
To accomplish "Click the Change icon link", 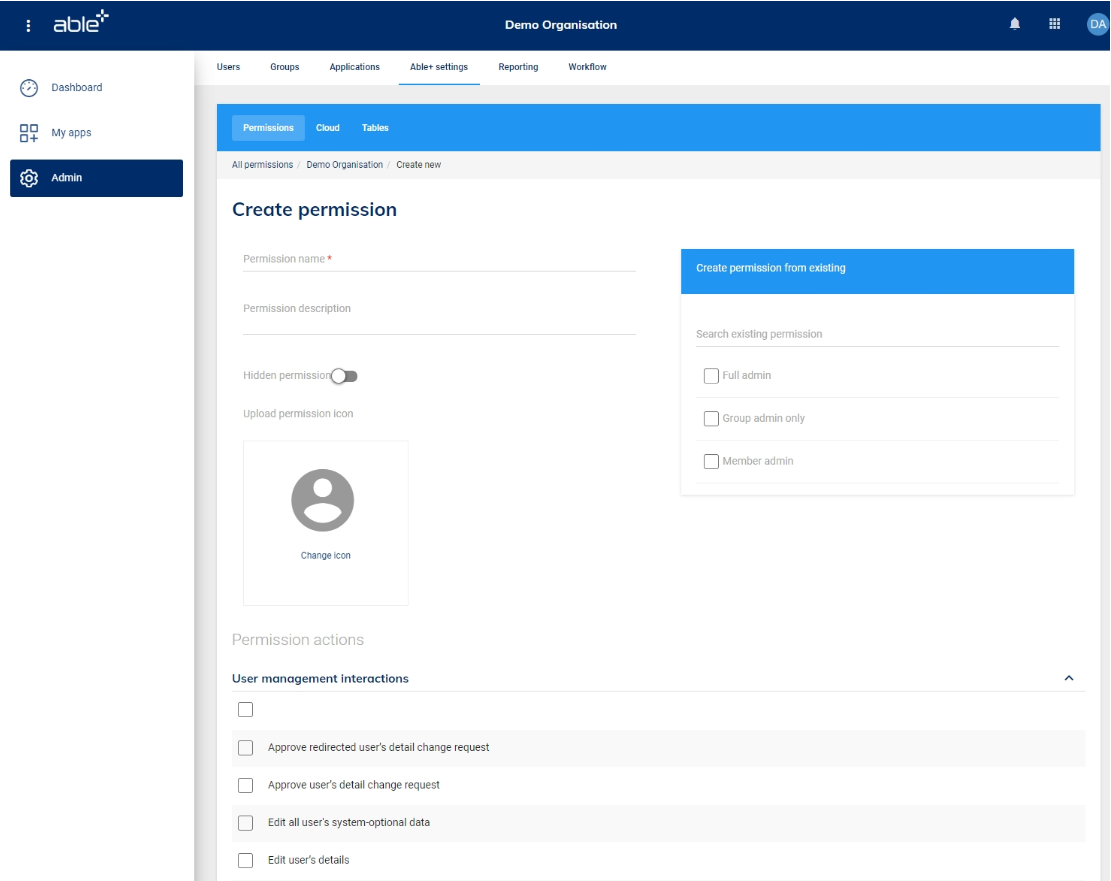I will pos(325,556).
